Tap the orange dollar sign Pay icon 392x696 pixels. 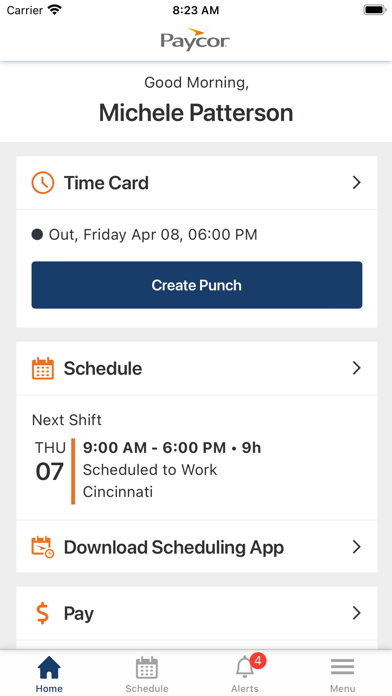tap(43, 613)
